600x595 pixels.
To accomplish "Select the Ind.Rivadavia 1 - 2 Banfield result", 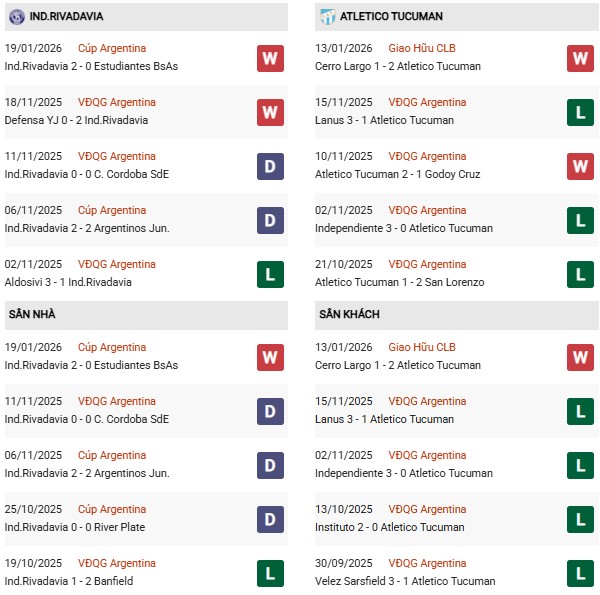I will pyautogui.click(x=69, y=581).
